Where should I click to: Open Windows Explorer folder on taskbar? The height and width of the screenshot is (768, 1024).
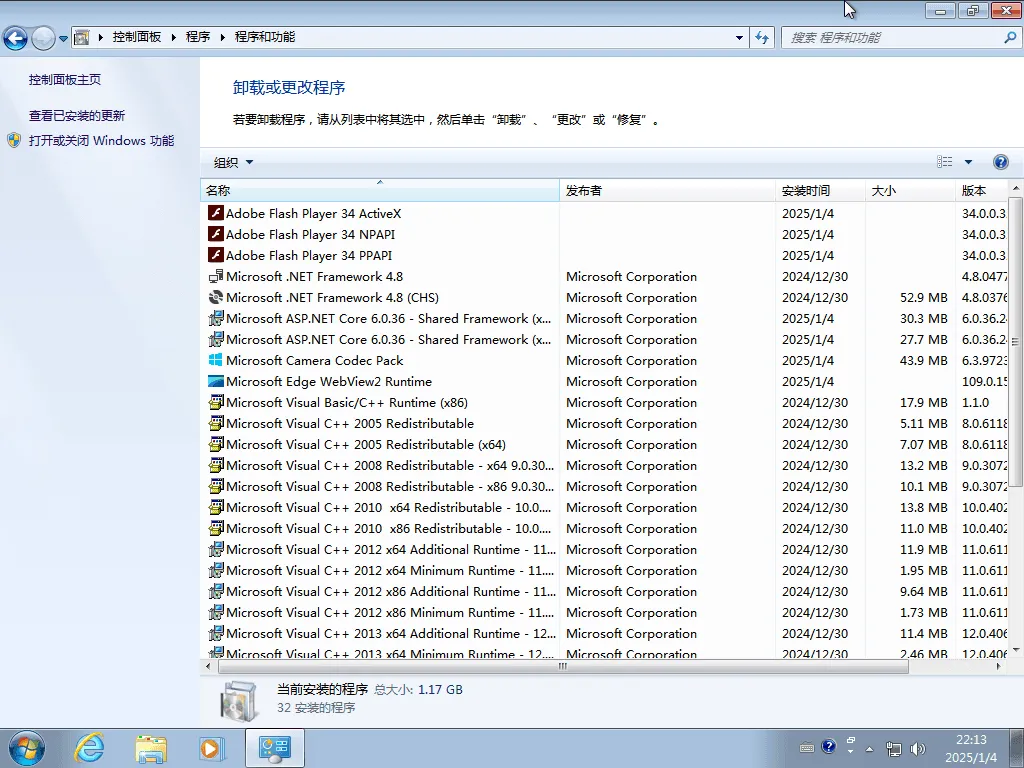tap(151, 748)
